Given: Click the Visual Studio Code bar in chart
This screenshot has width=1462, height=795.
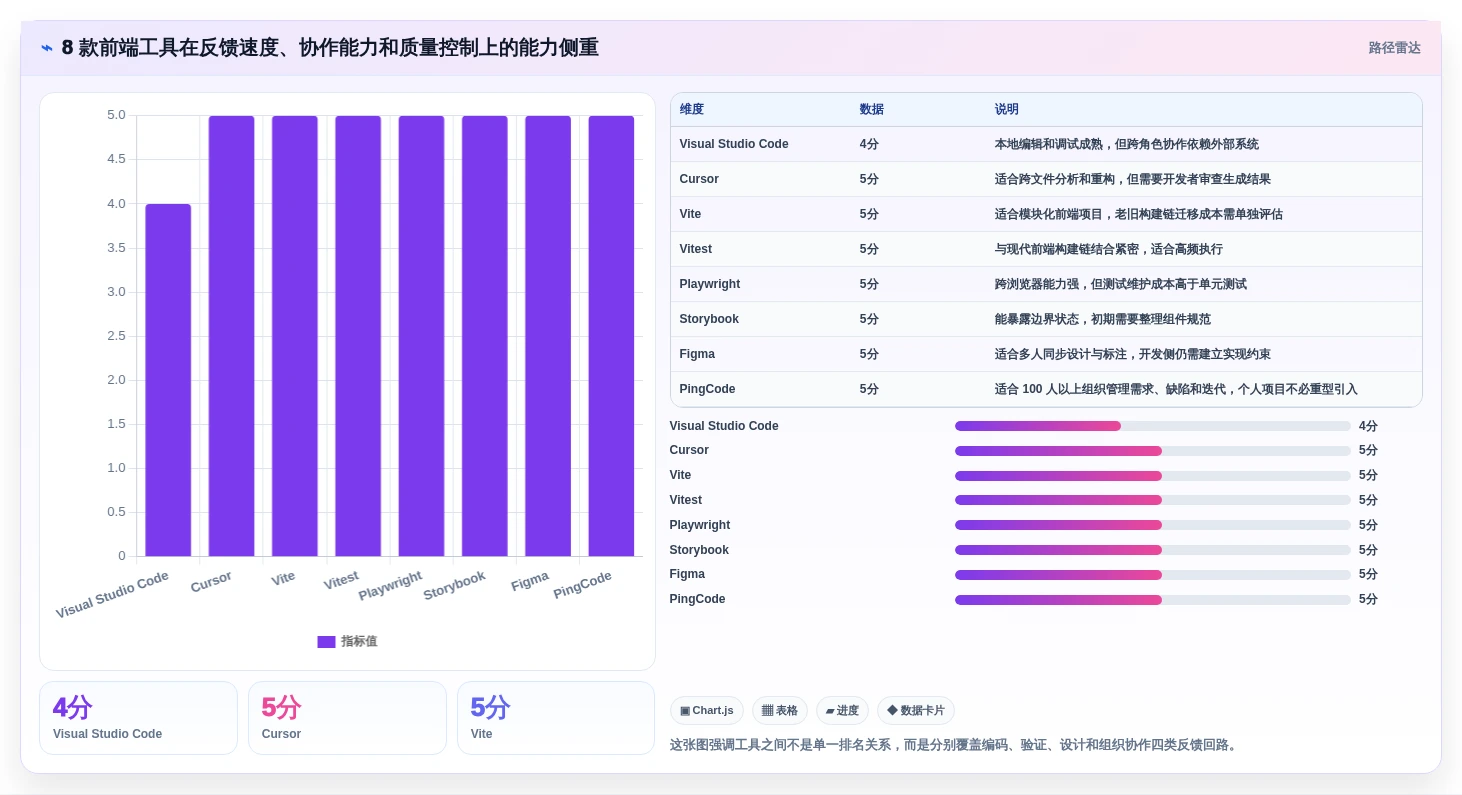Looking at the screenshot, I should (x=168, y=380).
